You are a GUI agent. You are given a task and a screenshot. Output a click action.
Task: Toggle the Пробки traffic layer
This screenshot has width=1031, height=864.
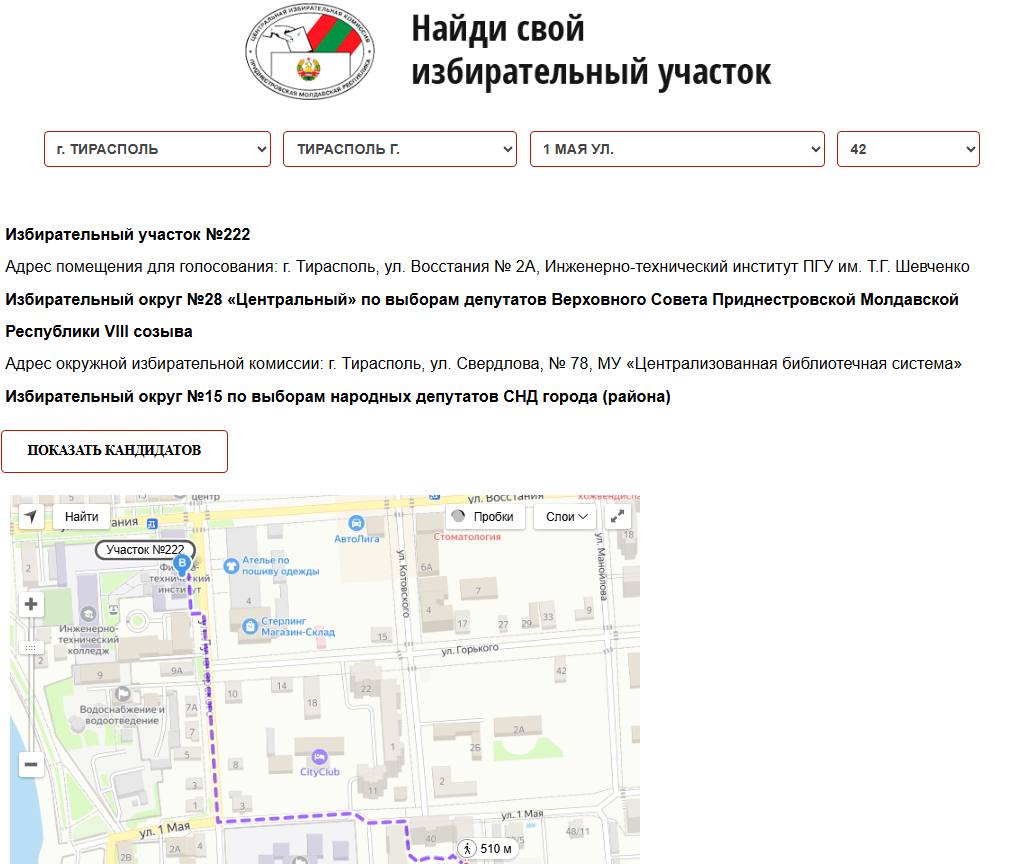[x=483, y=517]
